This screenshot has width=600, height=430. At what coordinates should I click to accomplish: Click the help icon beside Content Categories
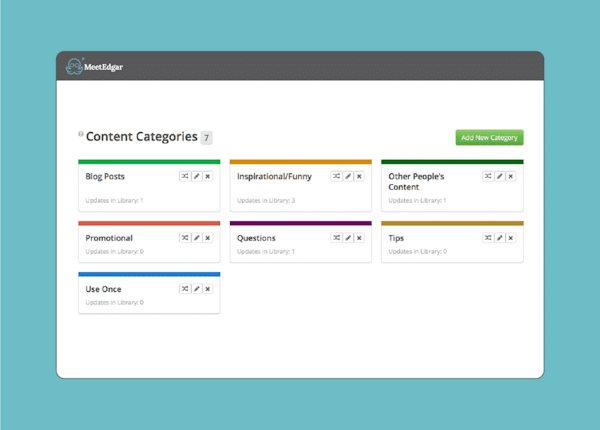81,134
